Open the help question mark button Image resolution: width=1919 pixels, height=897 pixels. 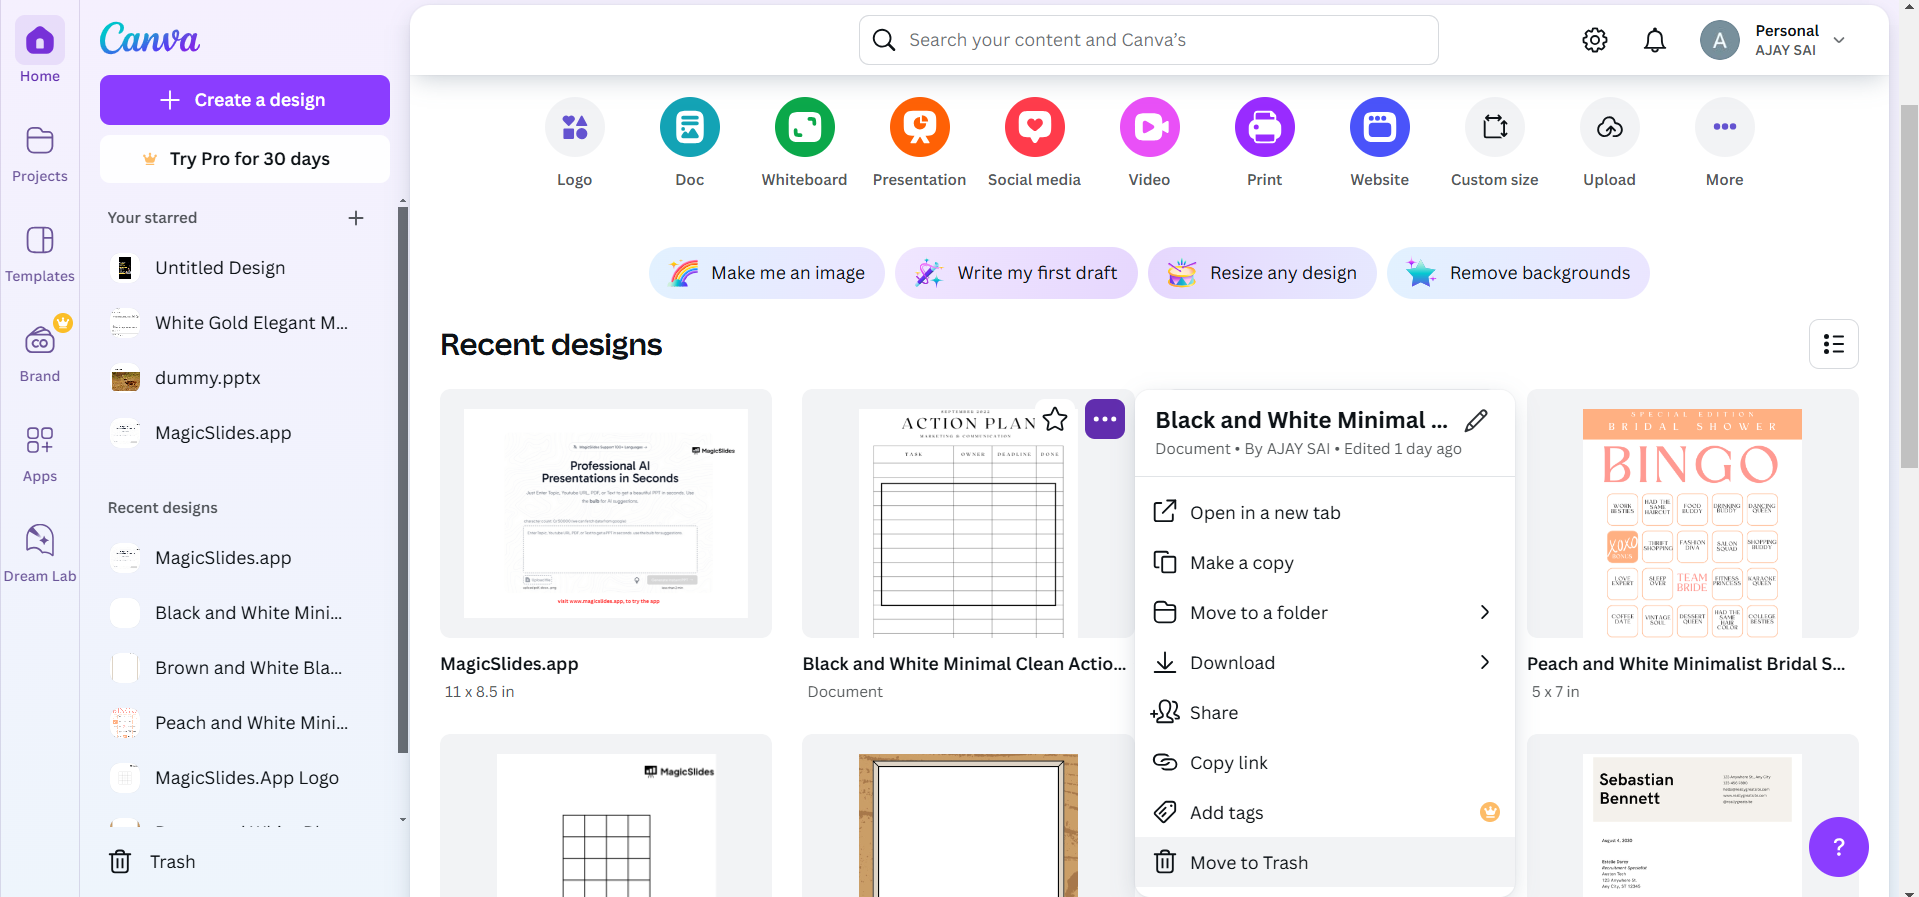point(1839,847)
